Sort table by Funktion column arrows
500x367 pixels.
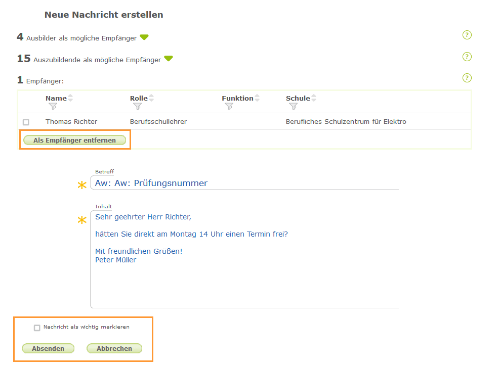coord(257,98)
